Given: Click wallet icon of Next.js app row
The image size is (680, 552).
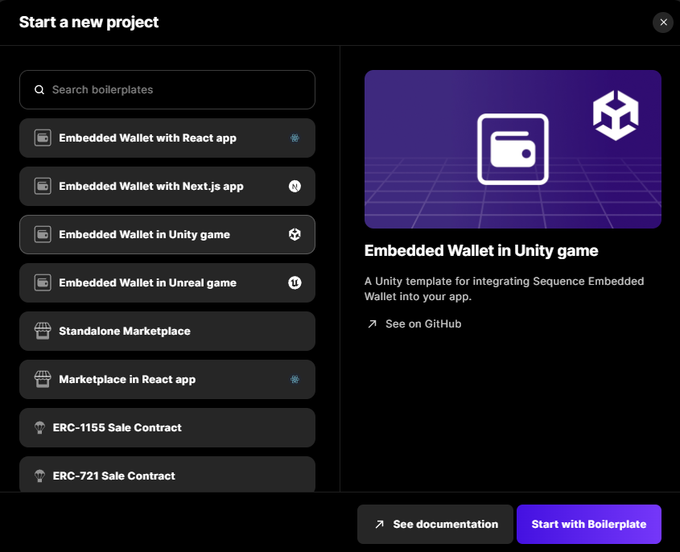Looking at the screenshot, I should point(42,186).
